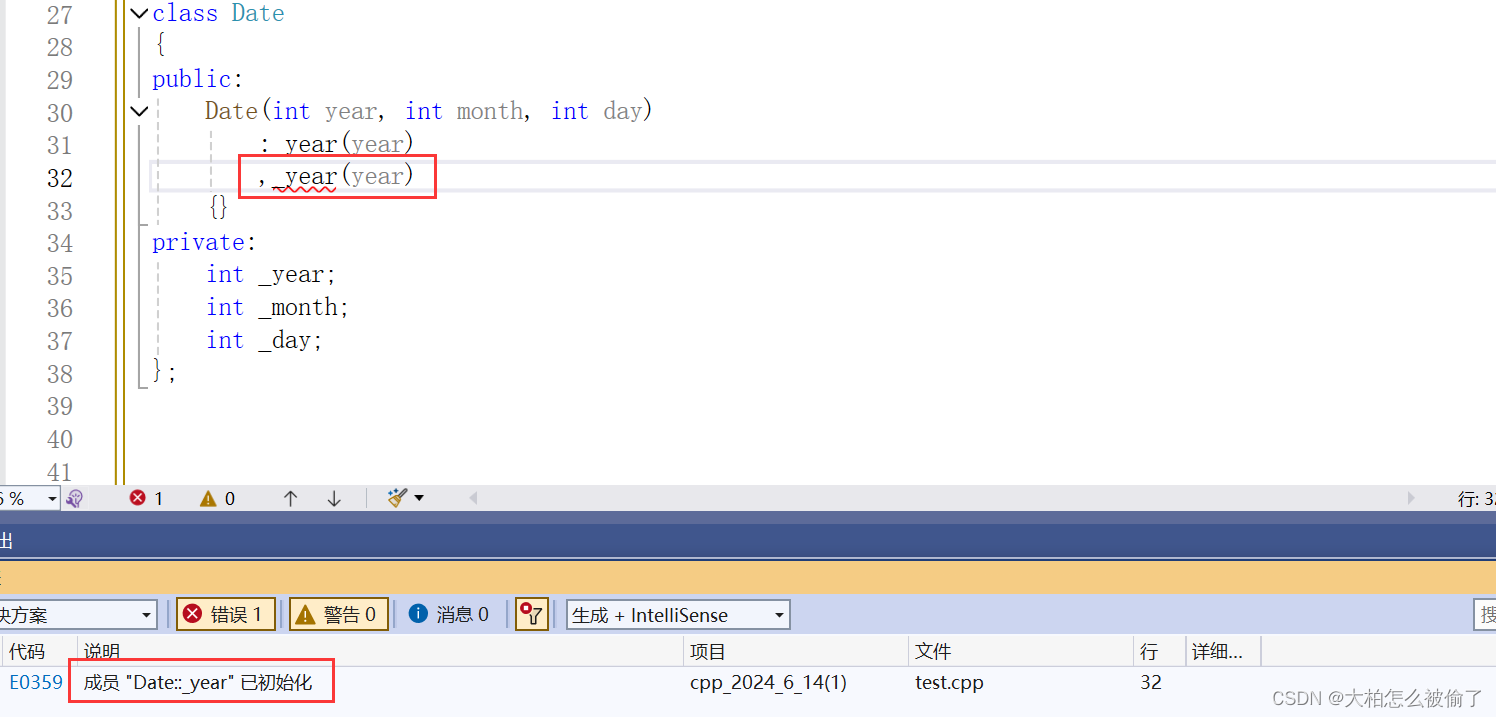Collapse the class Date code block
Viewport: 1496px width, 717px height.
pos(139,14)
